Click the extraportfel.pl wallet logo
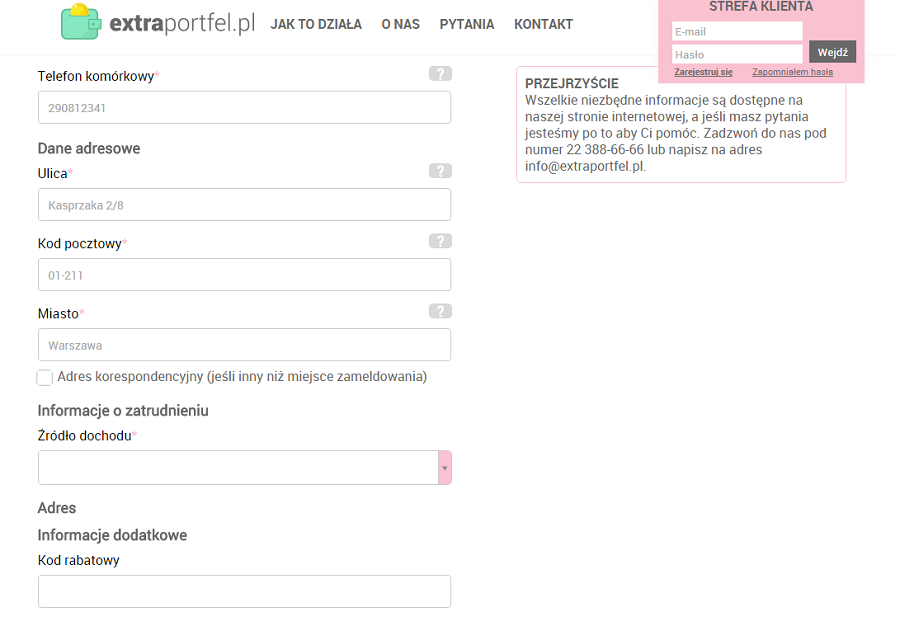Image resolution: width=900 pixels, height=621 pixels. (81, 22)
